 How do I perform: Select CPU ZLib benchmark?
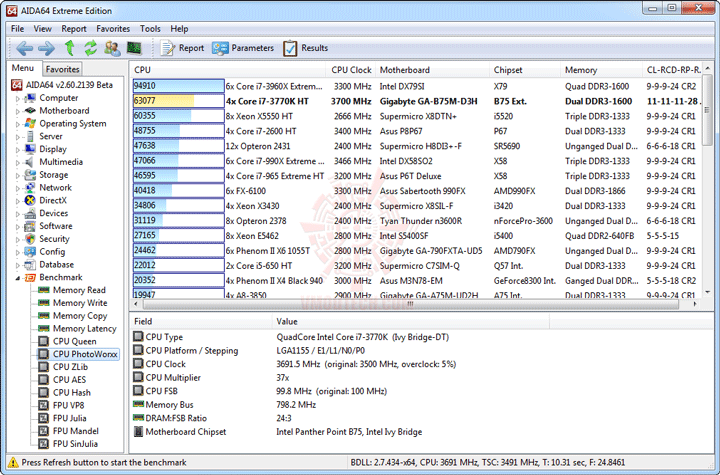pos(70,367)
